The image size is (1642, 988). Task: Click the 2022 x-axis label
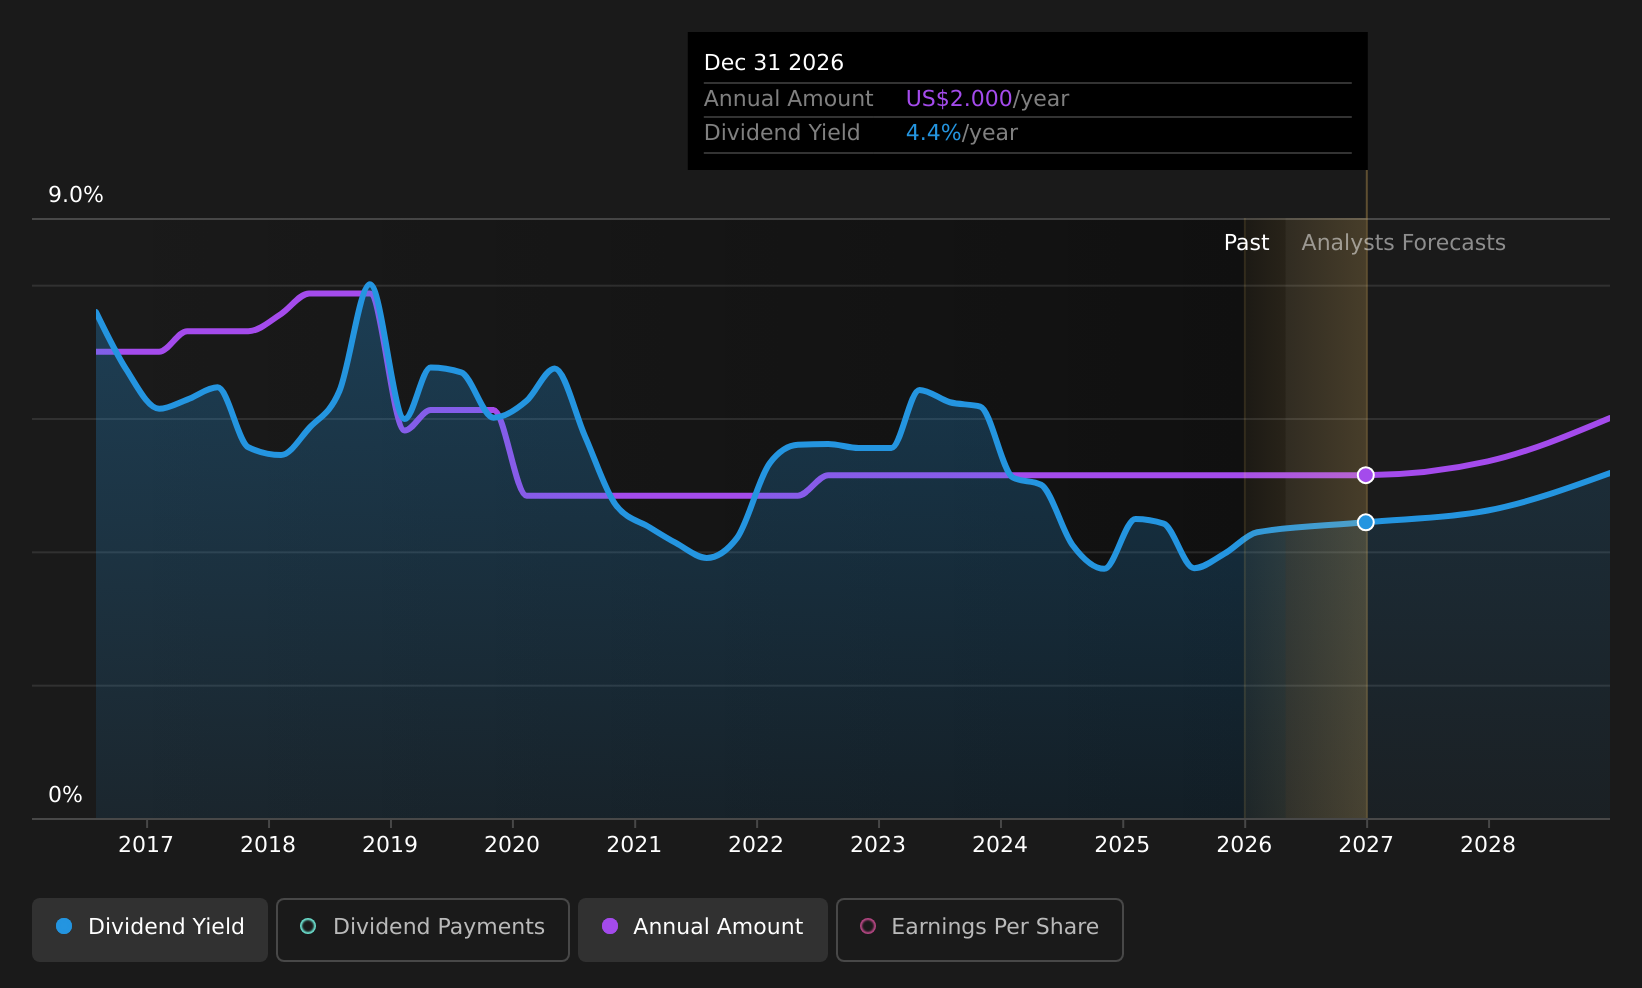(756, 845)
